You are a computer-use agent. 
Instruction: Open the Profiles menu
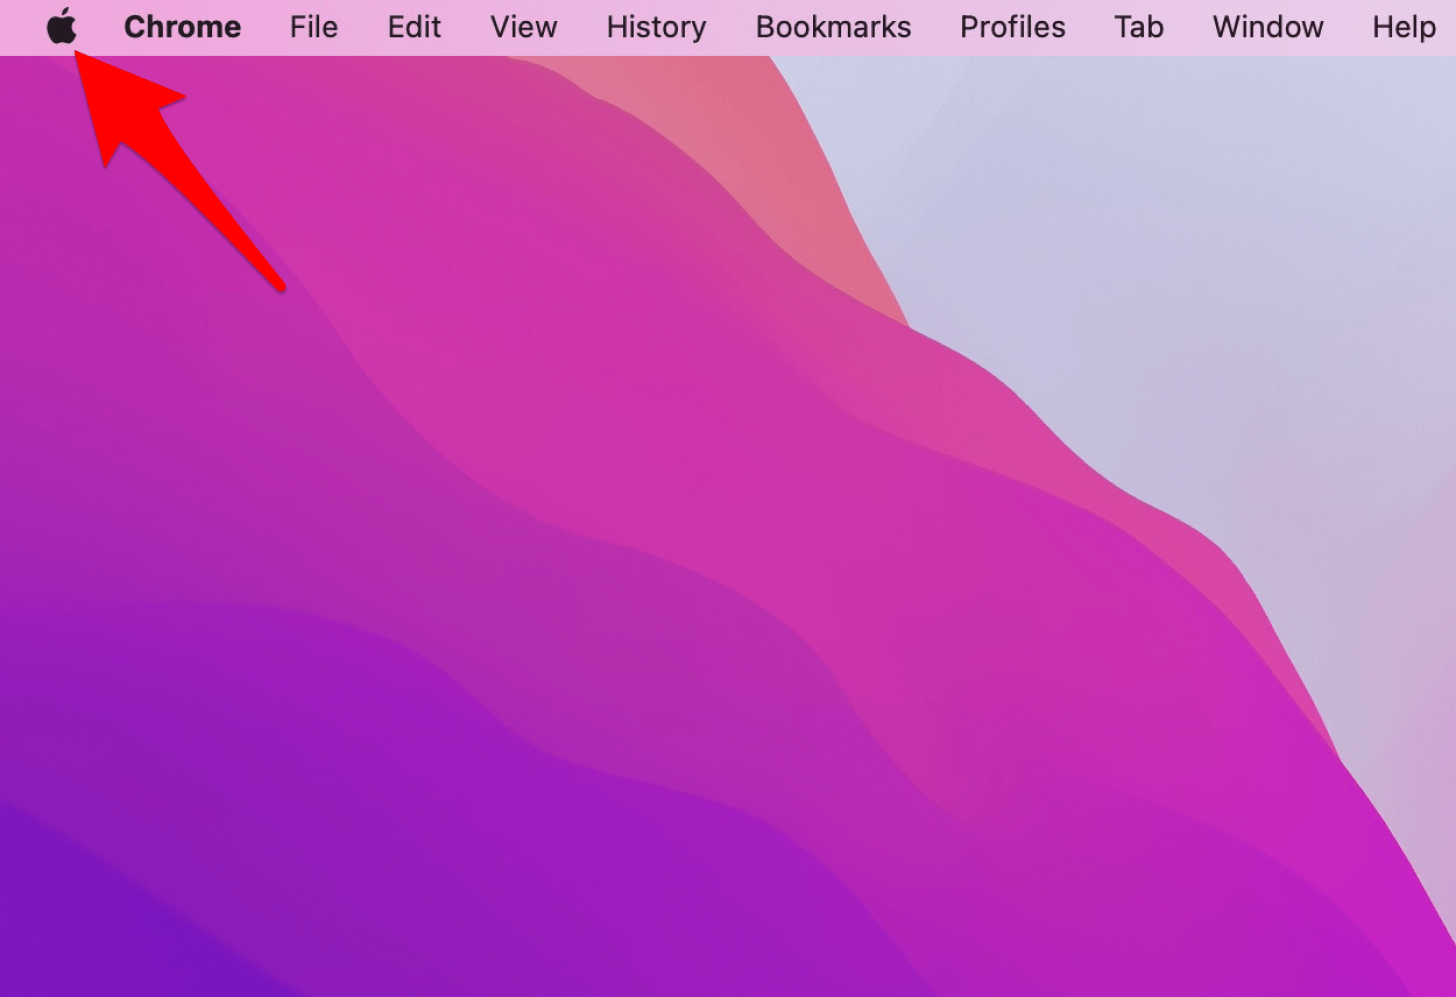[1012, 27]
